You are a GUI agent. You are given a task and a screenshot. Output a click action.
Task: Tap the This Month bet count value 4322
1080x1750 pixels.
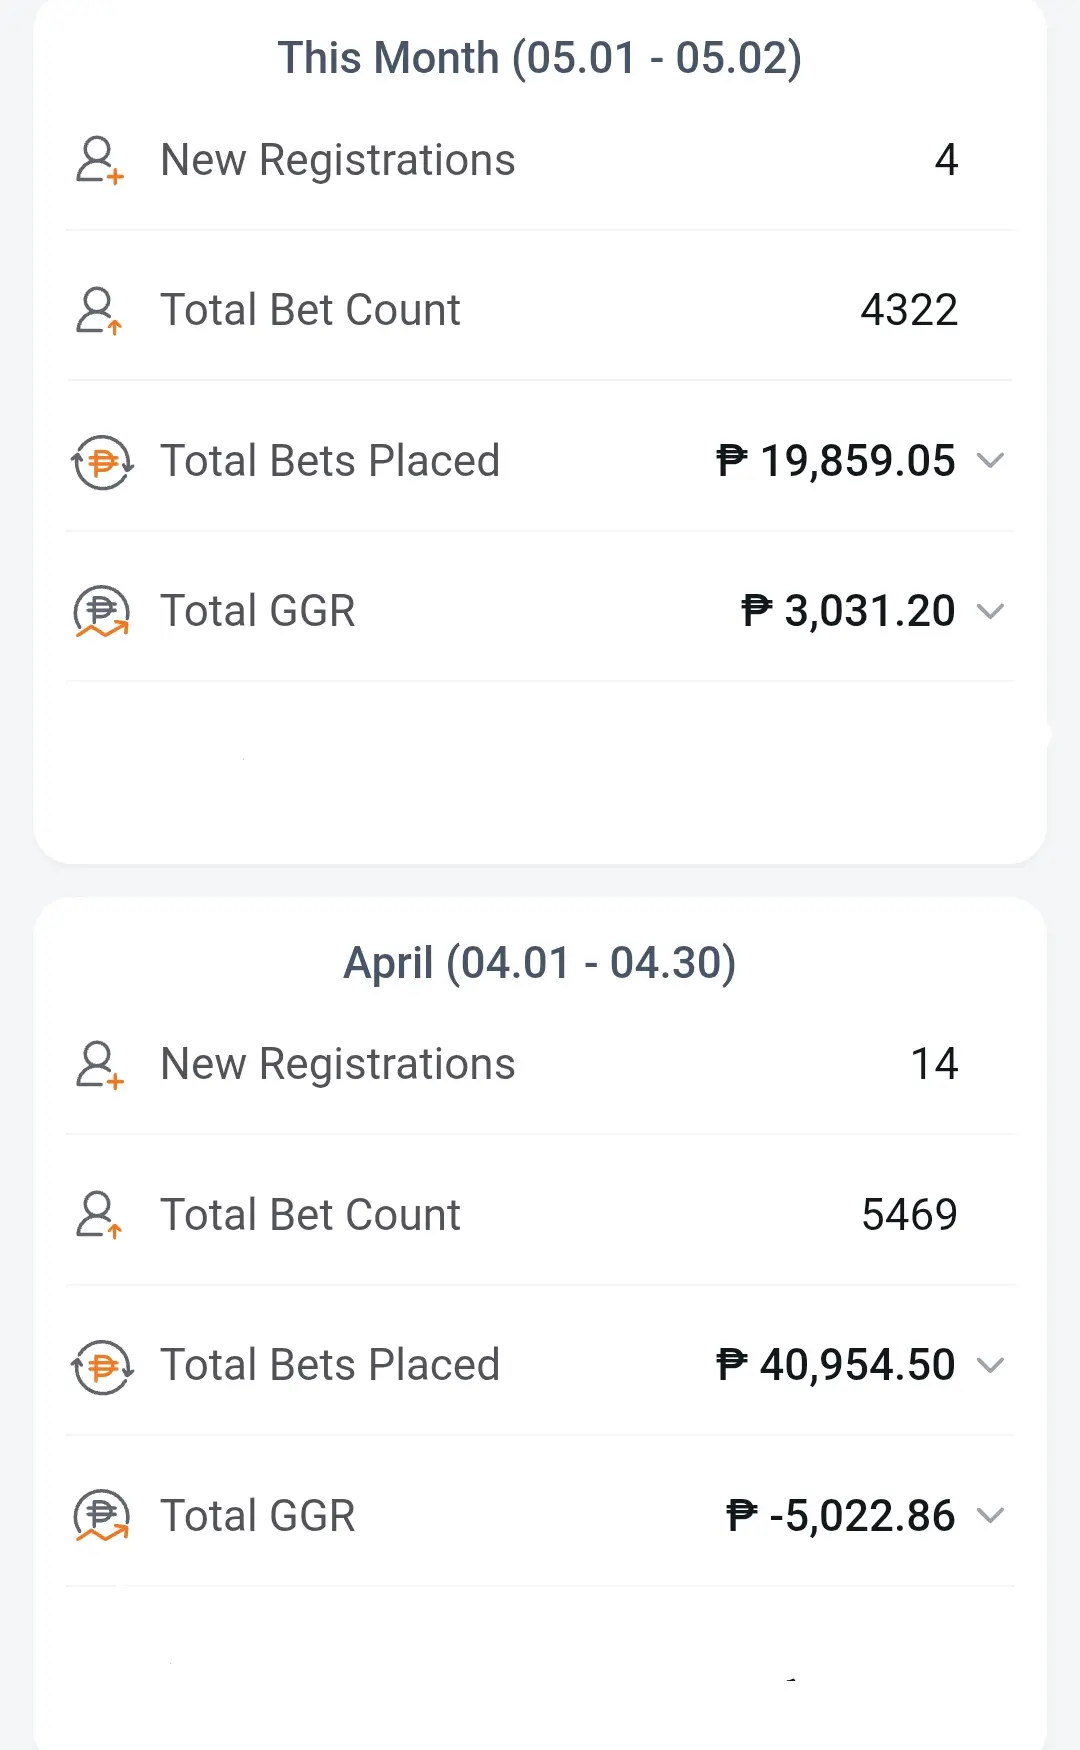pyautogui.click(x=910, y=310)
